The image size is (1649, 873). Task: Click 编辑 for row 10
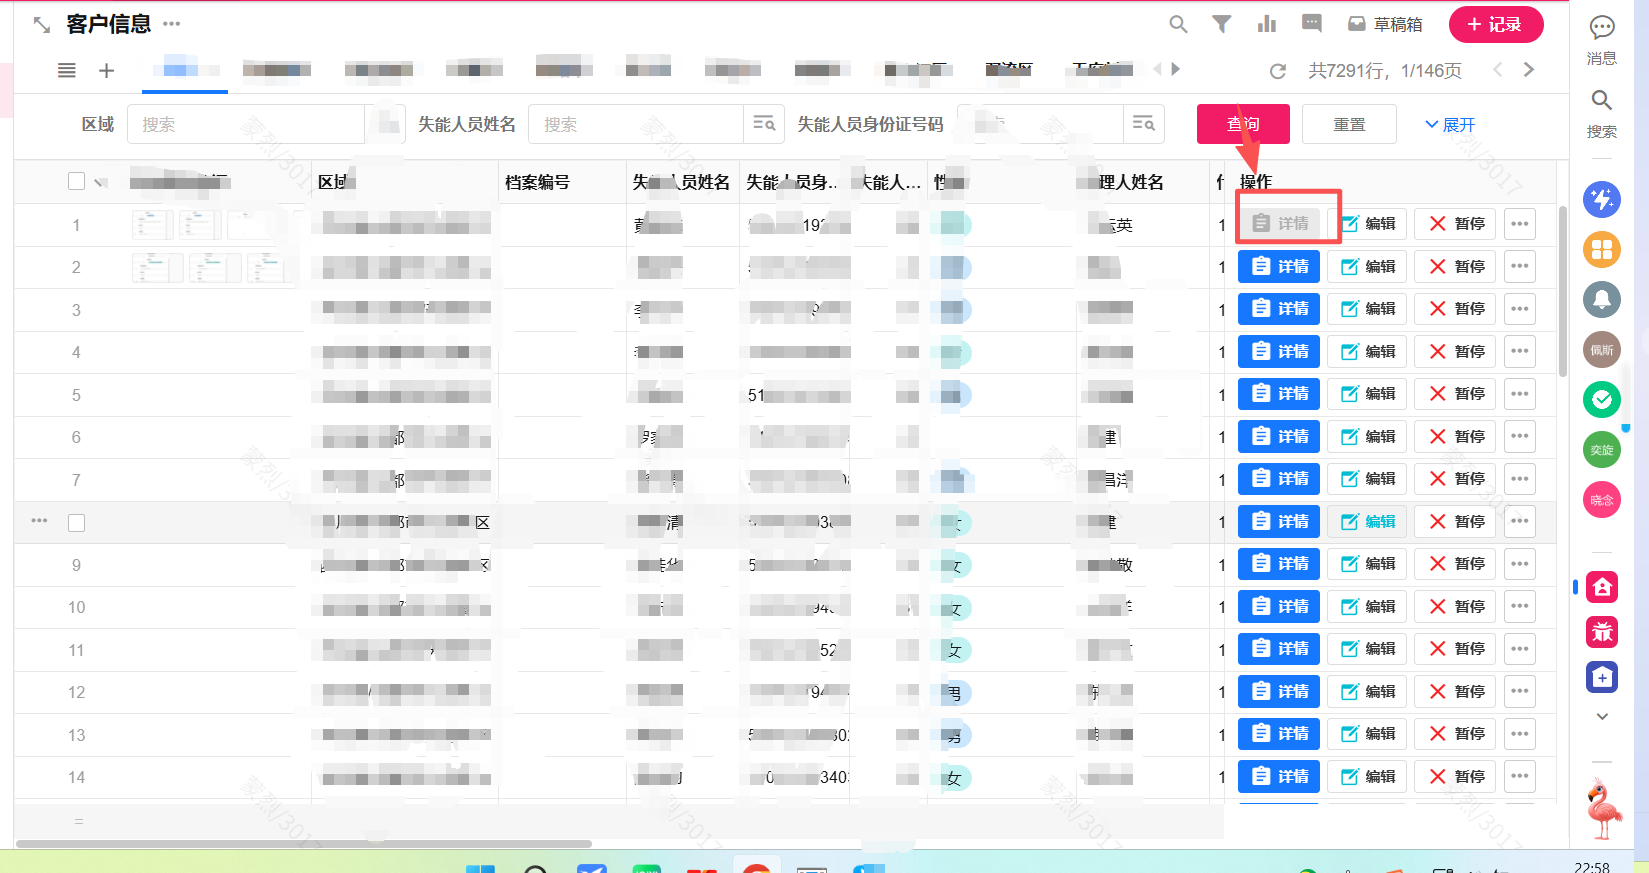pos(1368,607)
